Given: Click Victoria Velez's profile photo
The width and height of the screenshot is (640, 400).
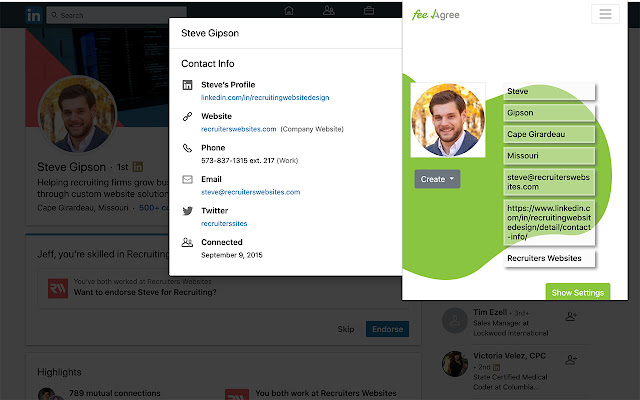Looking at the screenshot, I should pyautogui.click(x=455, y=364).
